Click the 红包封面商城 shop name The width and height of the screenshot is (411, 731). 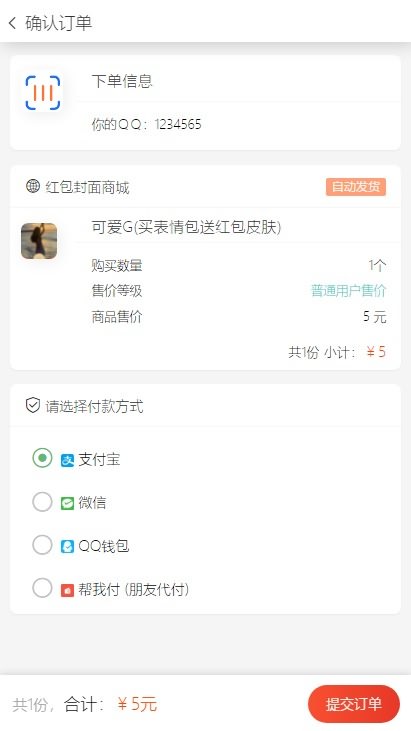tap(87, 187)
